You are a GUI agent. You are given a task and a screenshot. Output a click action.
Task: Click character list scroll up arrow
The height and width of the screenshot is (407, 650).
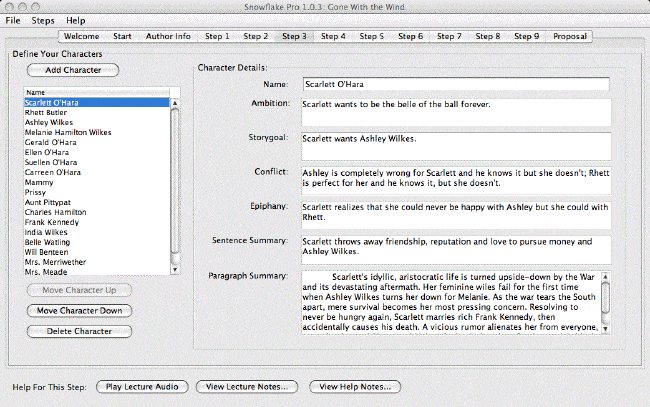click(x=175, y=103)
